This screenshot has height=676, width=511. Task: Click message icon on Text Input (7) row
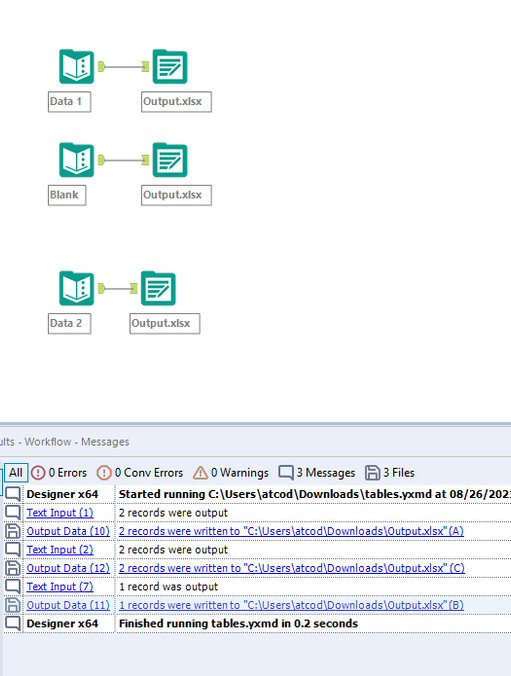pos(13,587)
